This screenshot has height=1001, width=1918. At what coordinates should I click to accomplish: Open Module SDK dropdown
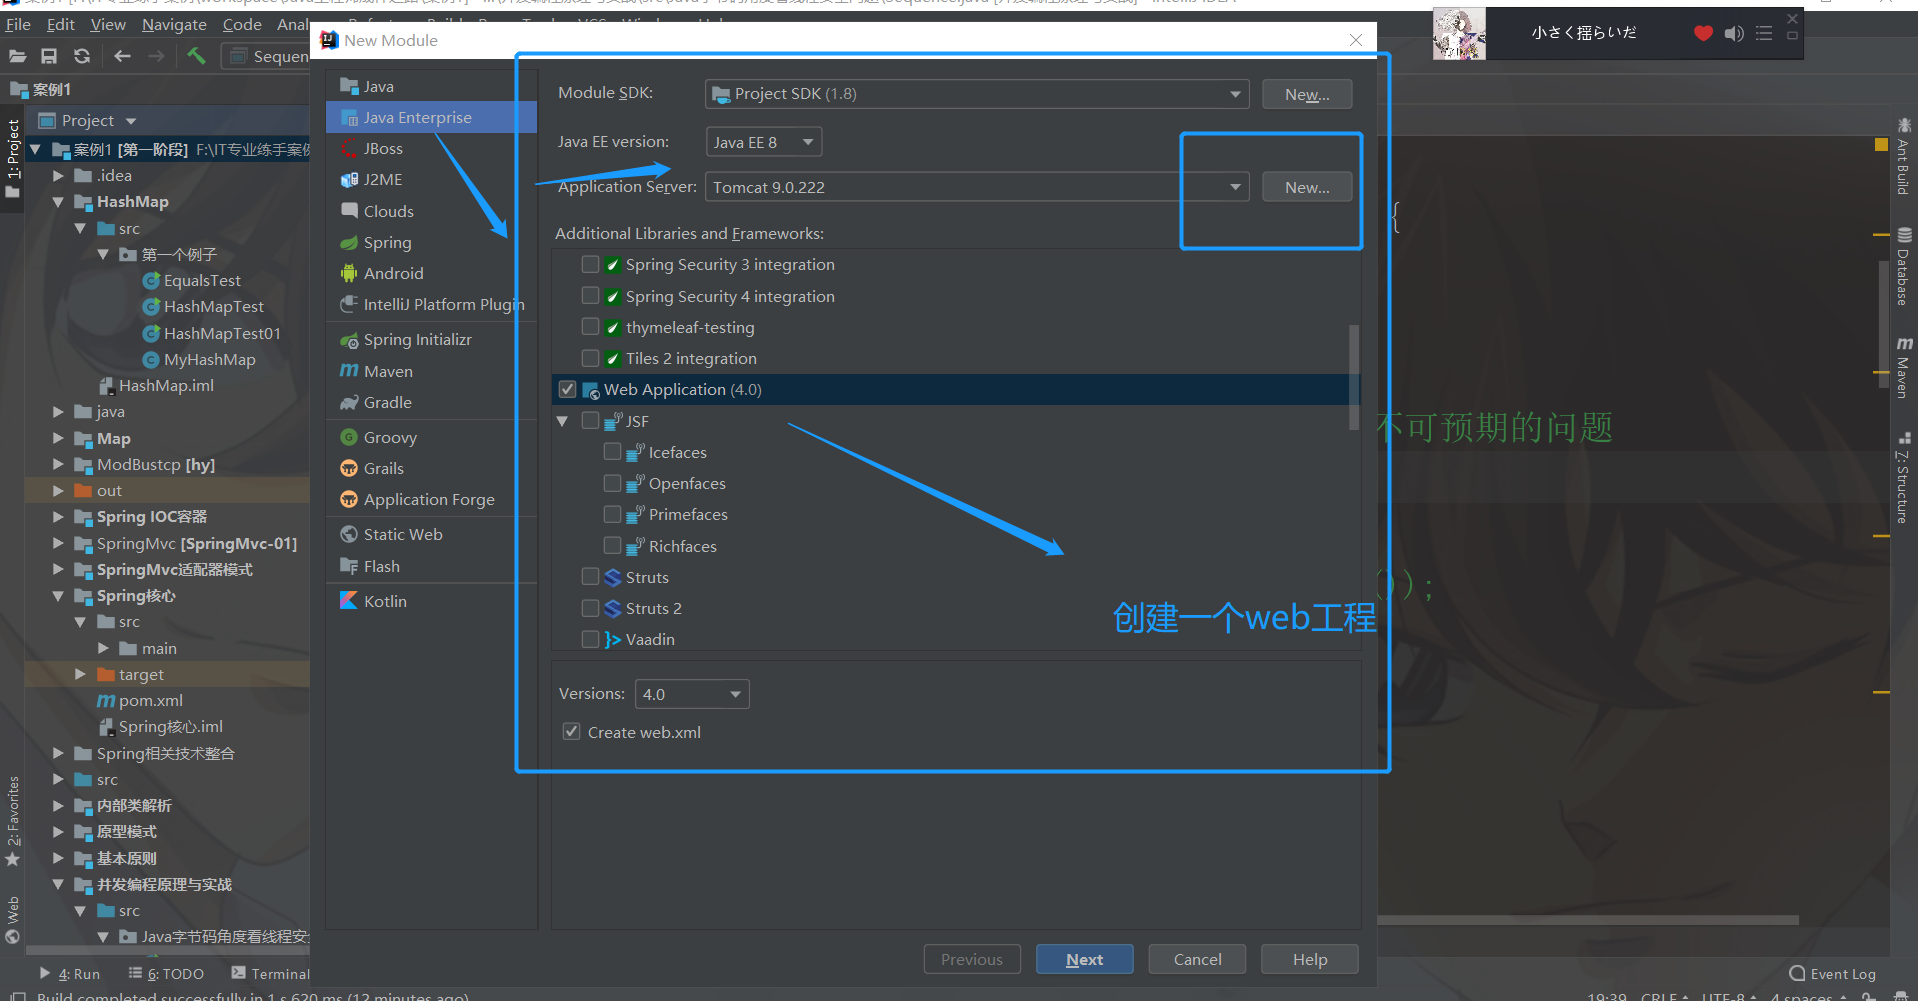(x=977, y=94)
